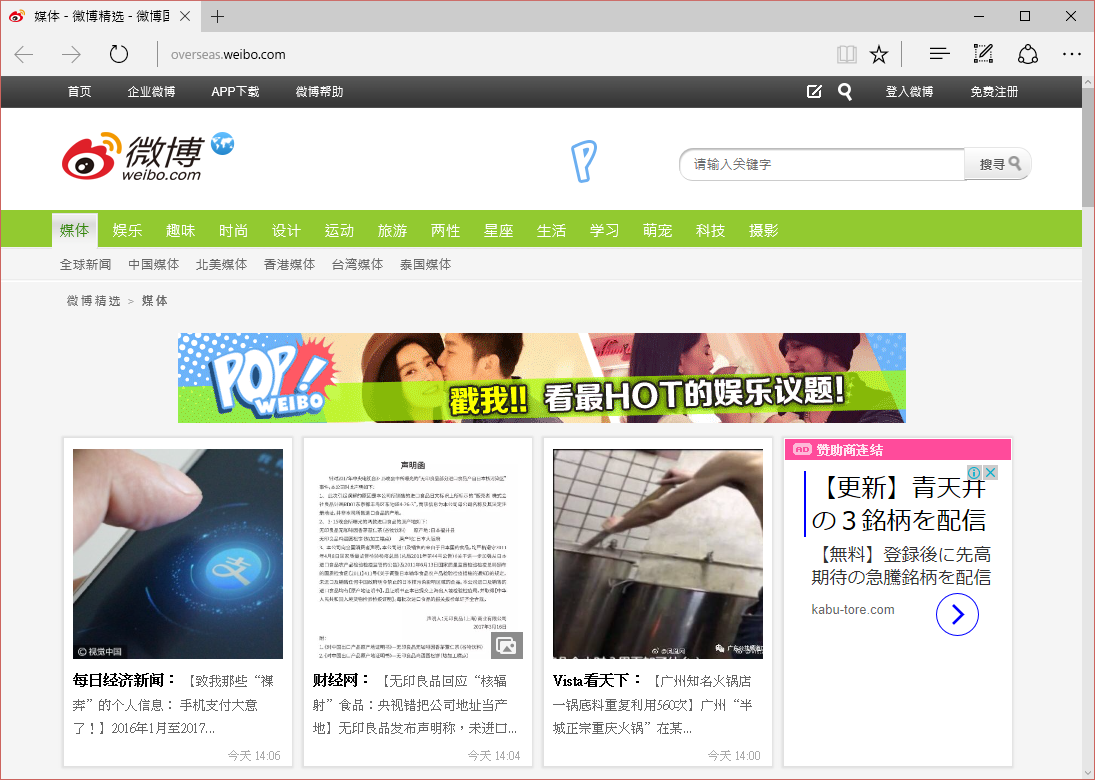
Task: Open the 台湾媒体 subcategory
Action: pyautogui.click(x=358, y=265)
